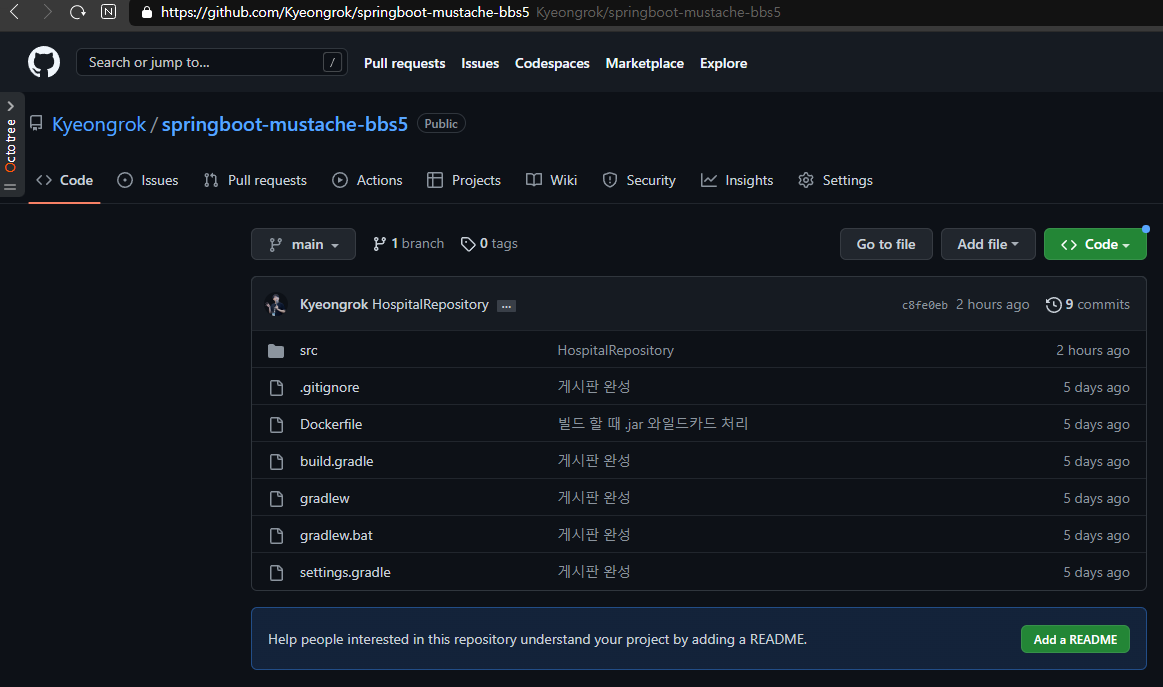Image resolution: width=1163 pixels, height=687 pixels.
Task: Open the Add file dropdown
Action: [988, 244]
